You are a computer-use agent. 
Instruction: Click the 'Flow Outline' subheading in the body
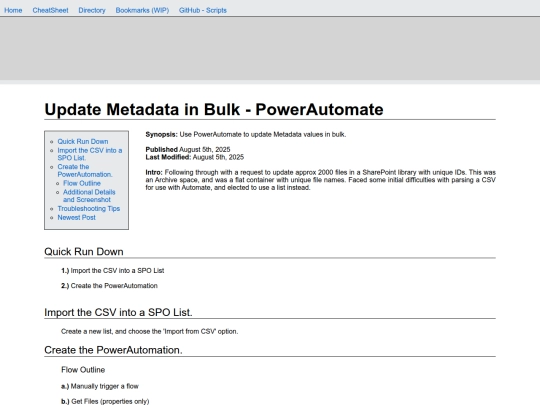coord(83,370)
